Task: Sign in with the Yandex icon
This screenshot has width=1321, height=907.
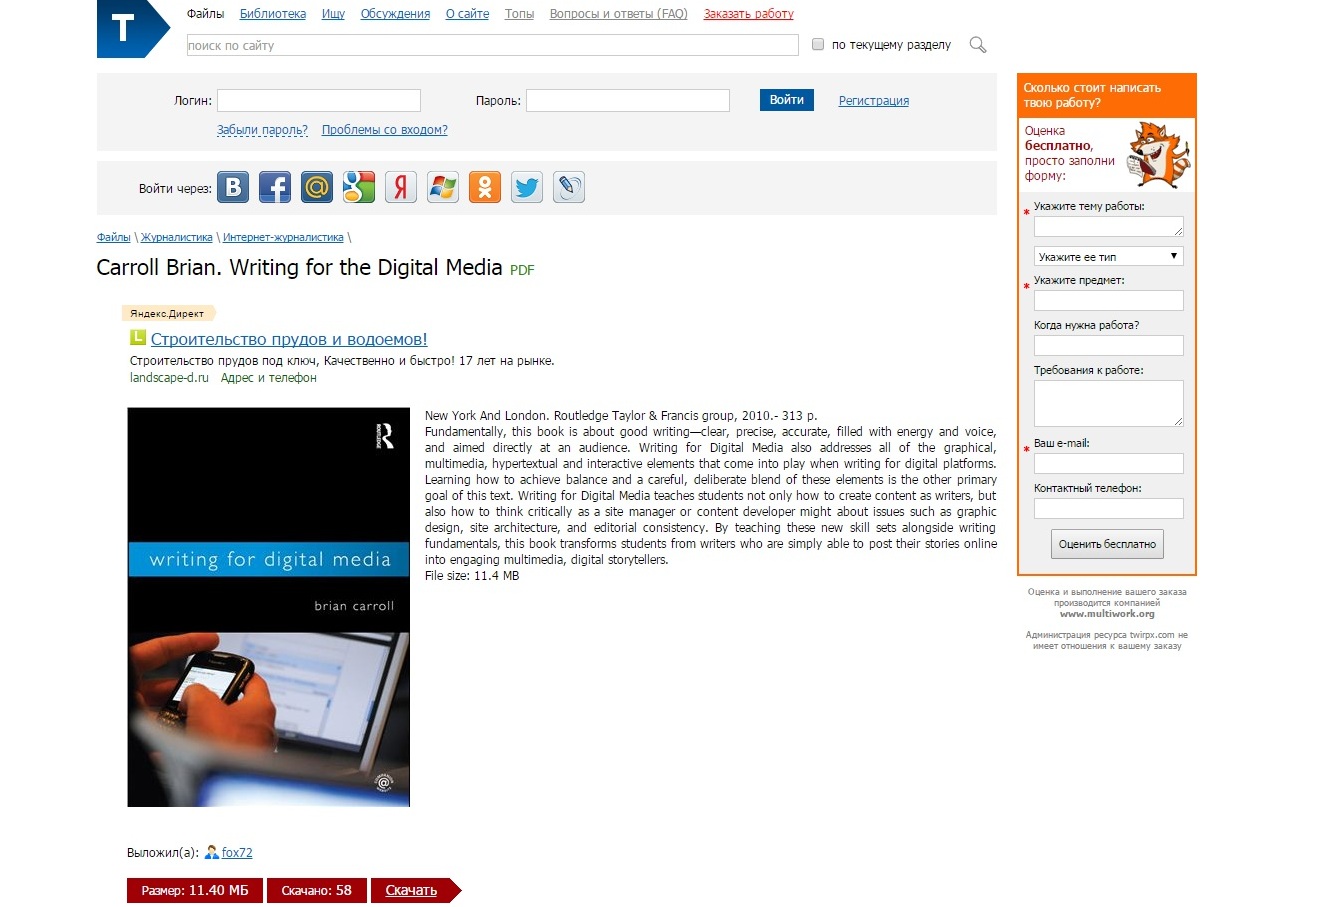Action: pyautogui.click(x=401, y=187)
